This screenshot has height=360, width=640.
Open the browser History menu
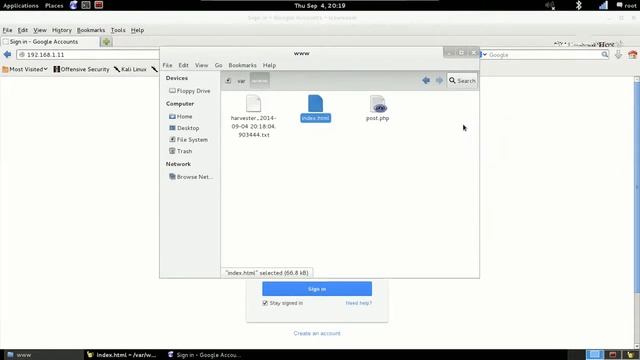(x=62, y=30)
